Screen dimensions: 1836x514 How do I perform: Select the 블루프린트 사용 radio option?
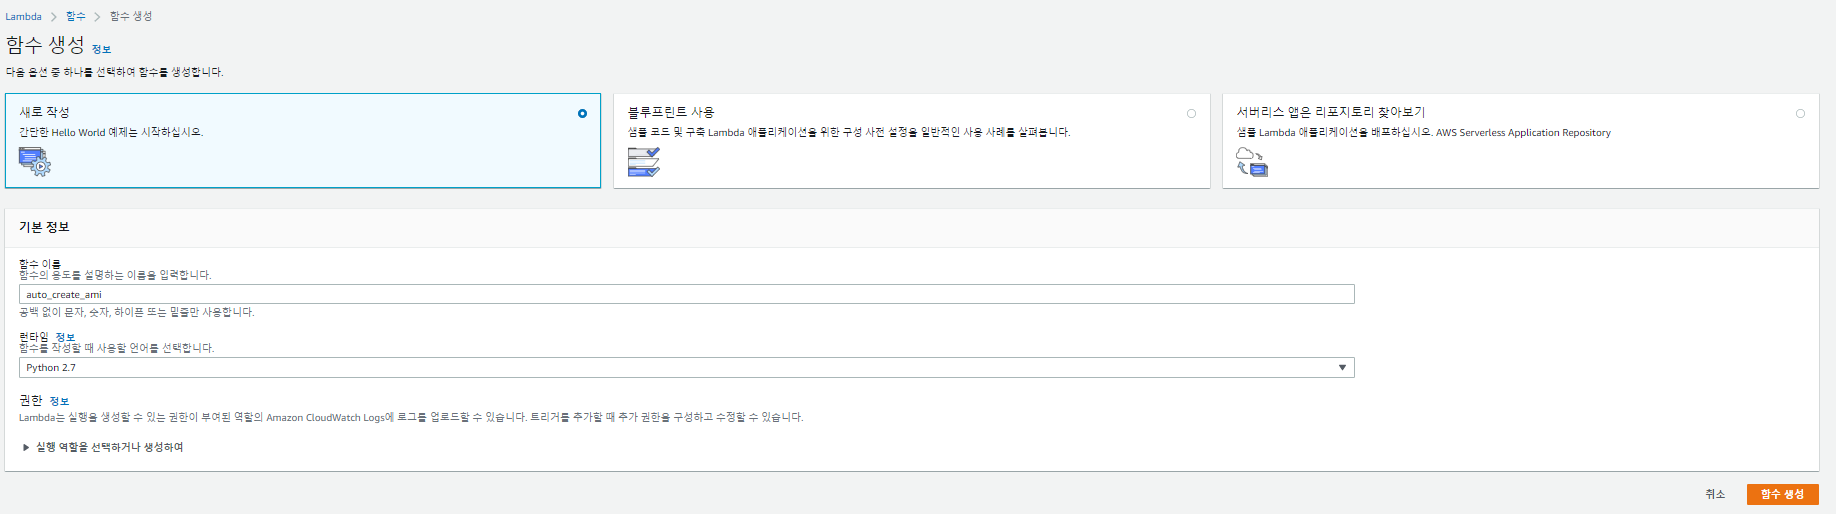coord(1191,113)
